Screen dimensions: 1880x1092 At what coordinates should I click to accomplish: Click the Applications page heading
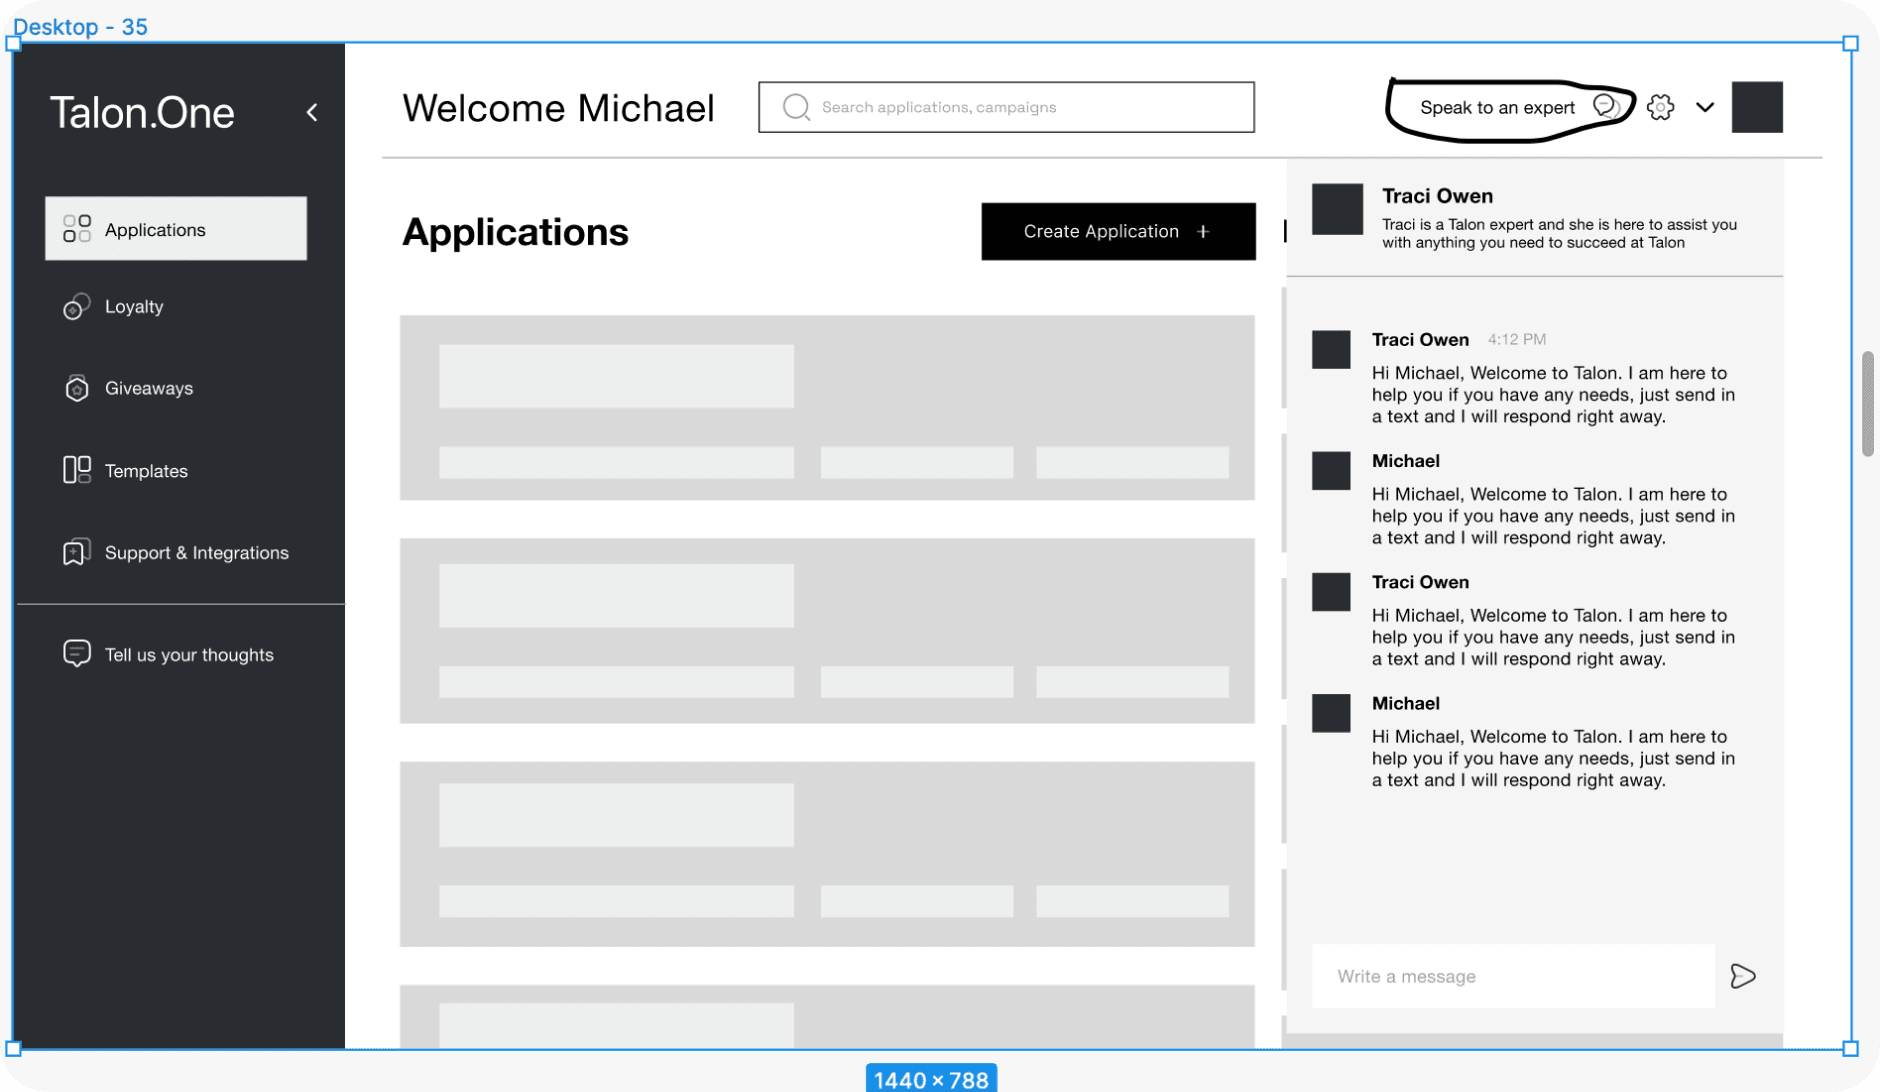point(515,232)
